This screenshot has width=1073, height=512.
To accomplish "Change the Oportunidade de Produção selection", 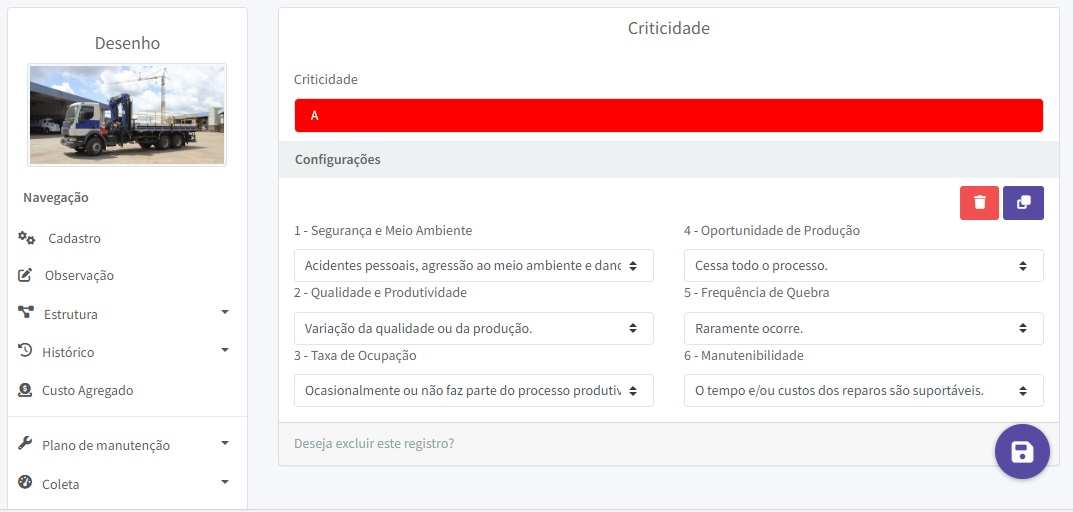I will click(863, 266).
